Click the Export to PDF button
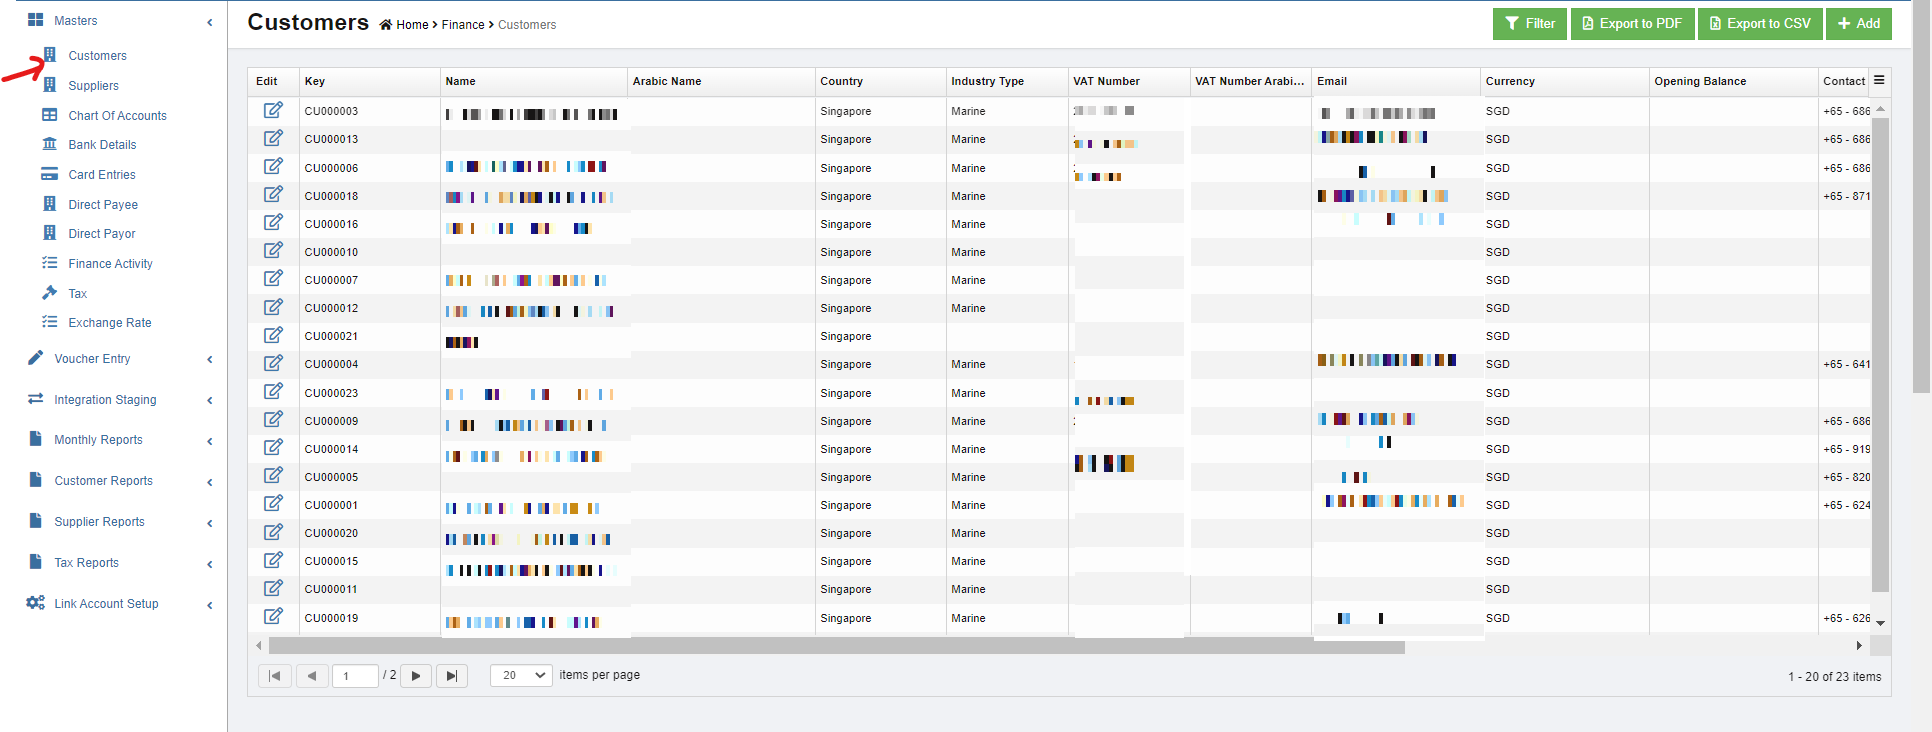Screen dimensions: 1932x732 coord(1632,24)
